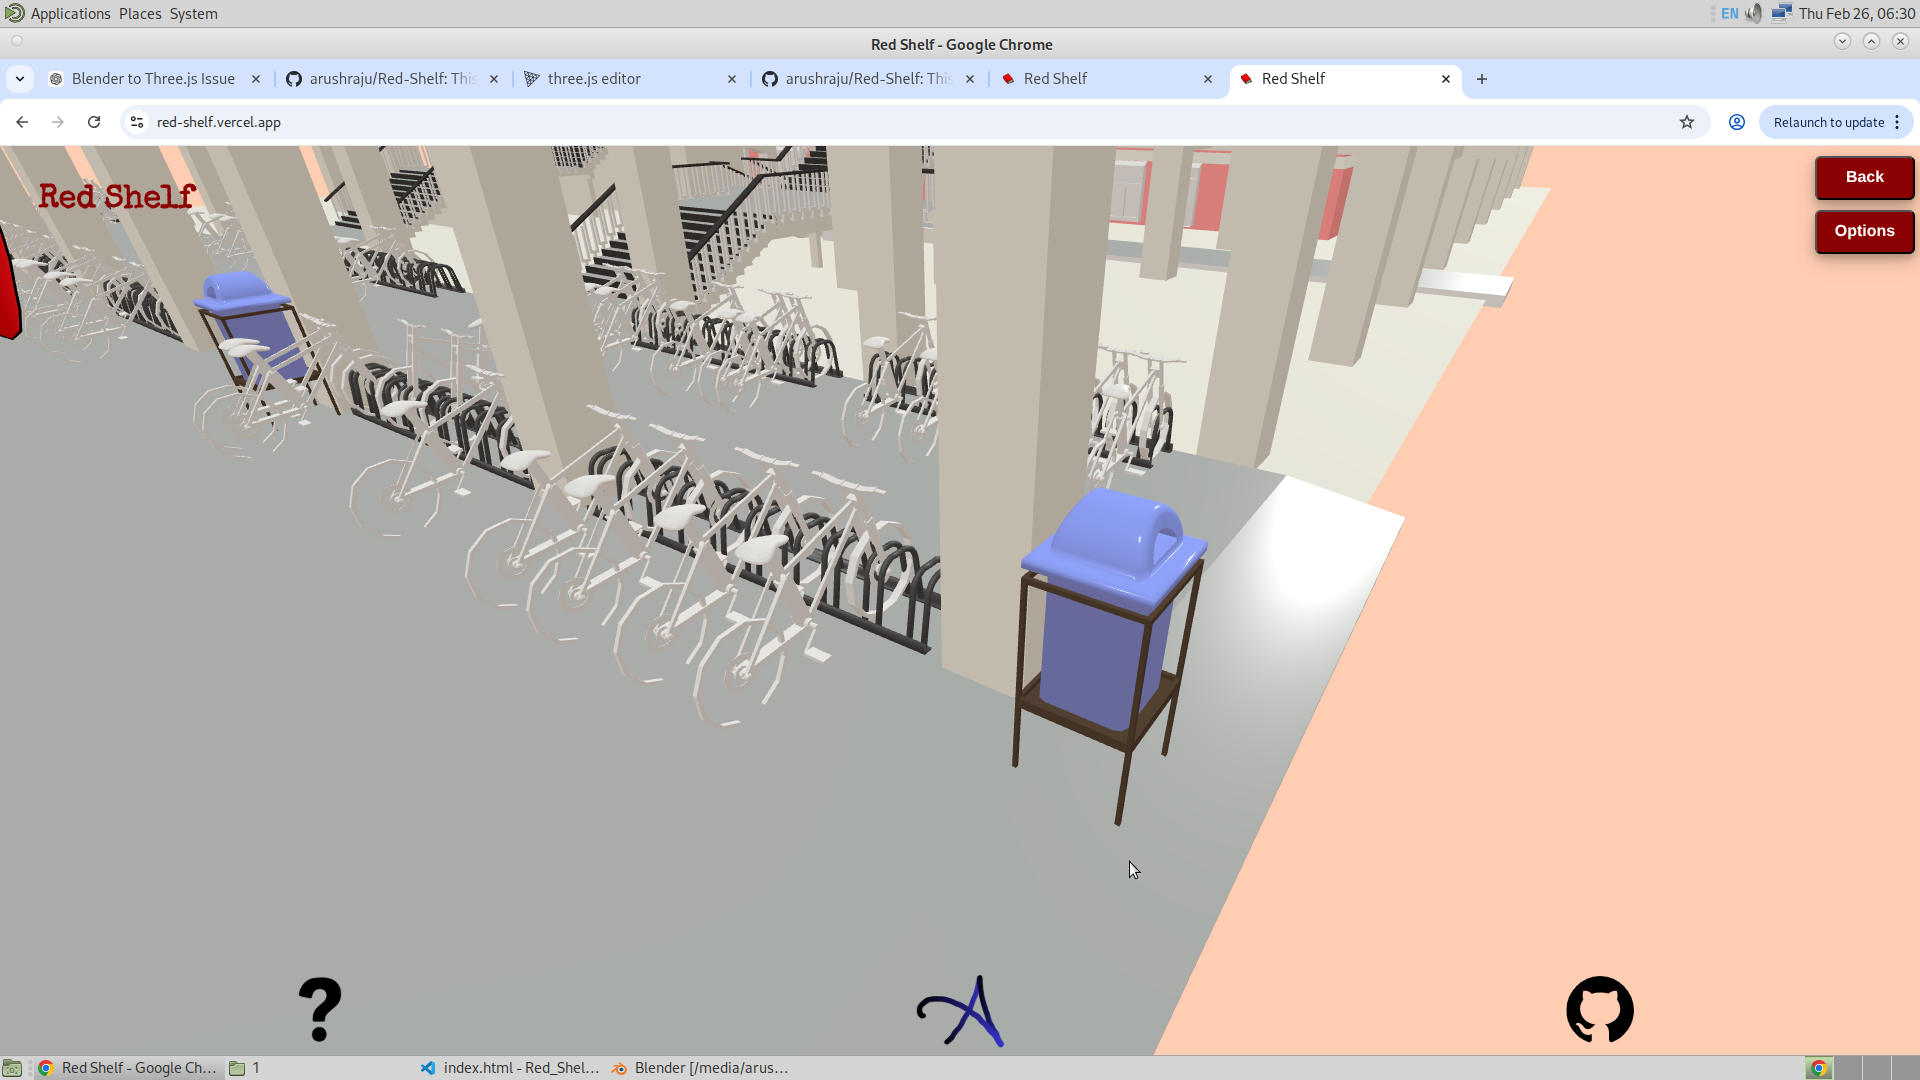1920x1080 pixels.
Task: Open site information icon in address bar
Action: pyautogui.click(x=135, y=121)
